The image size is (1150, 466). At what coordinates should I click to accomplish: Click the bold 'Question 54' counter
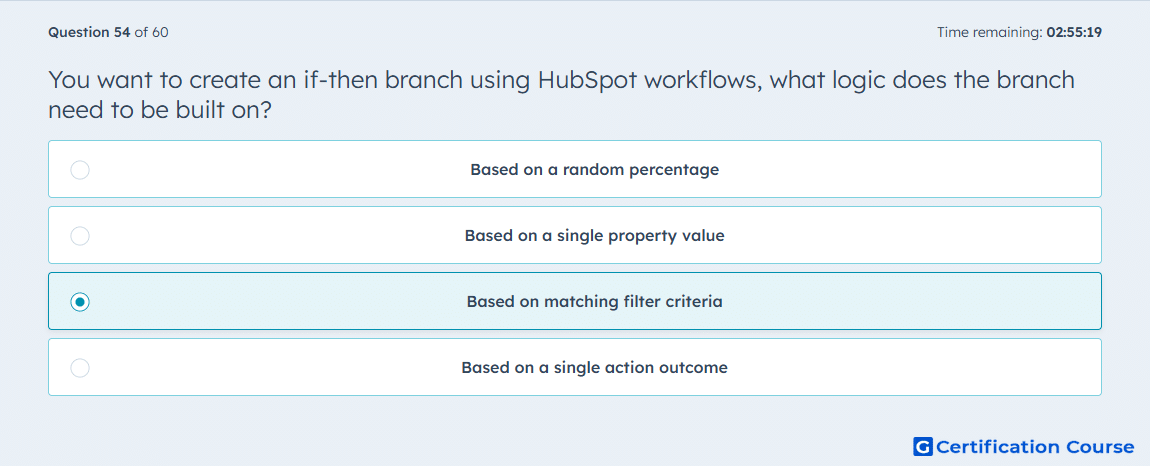click(89, 32)
